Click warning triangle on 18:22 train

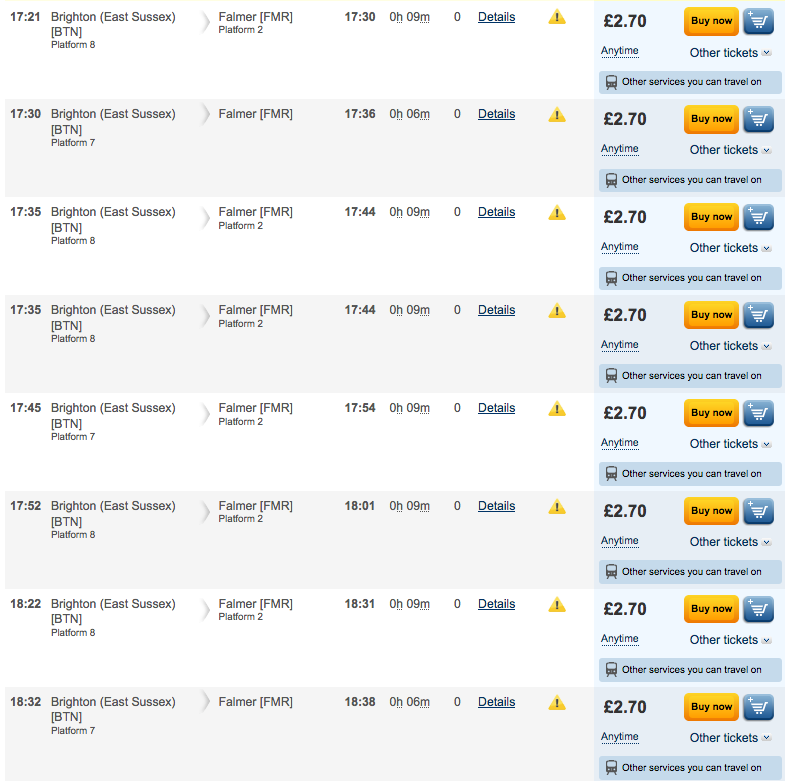pyautogui.click(x=557, y=605)
